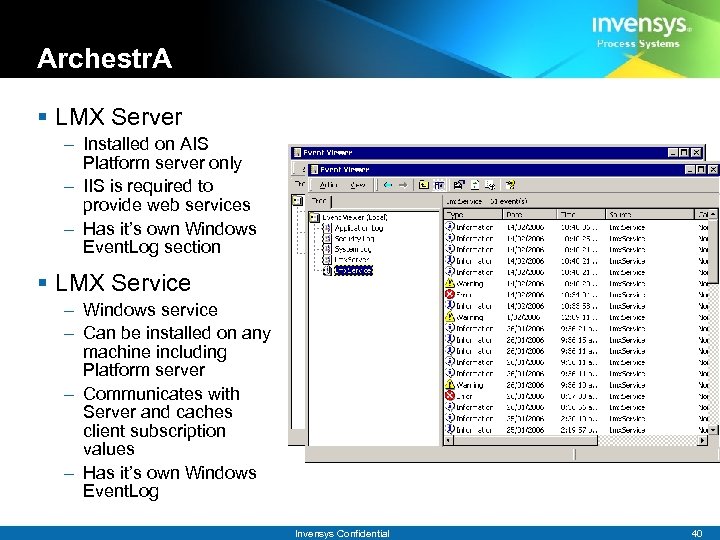Click slide number 40 in the footer
The height and width of the screenshot is (540, 720).
pos(697,534)
